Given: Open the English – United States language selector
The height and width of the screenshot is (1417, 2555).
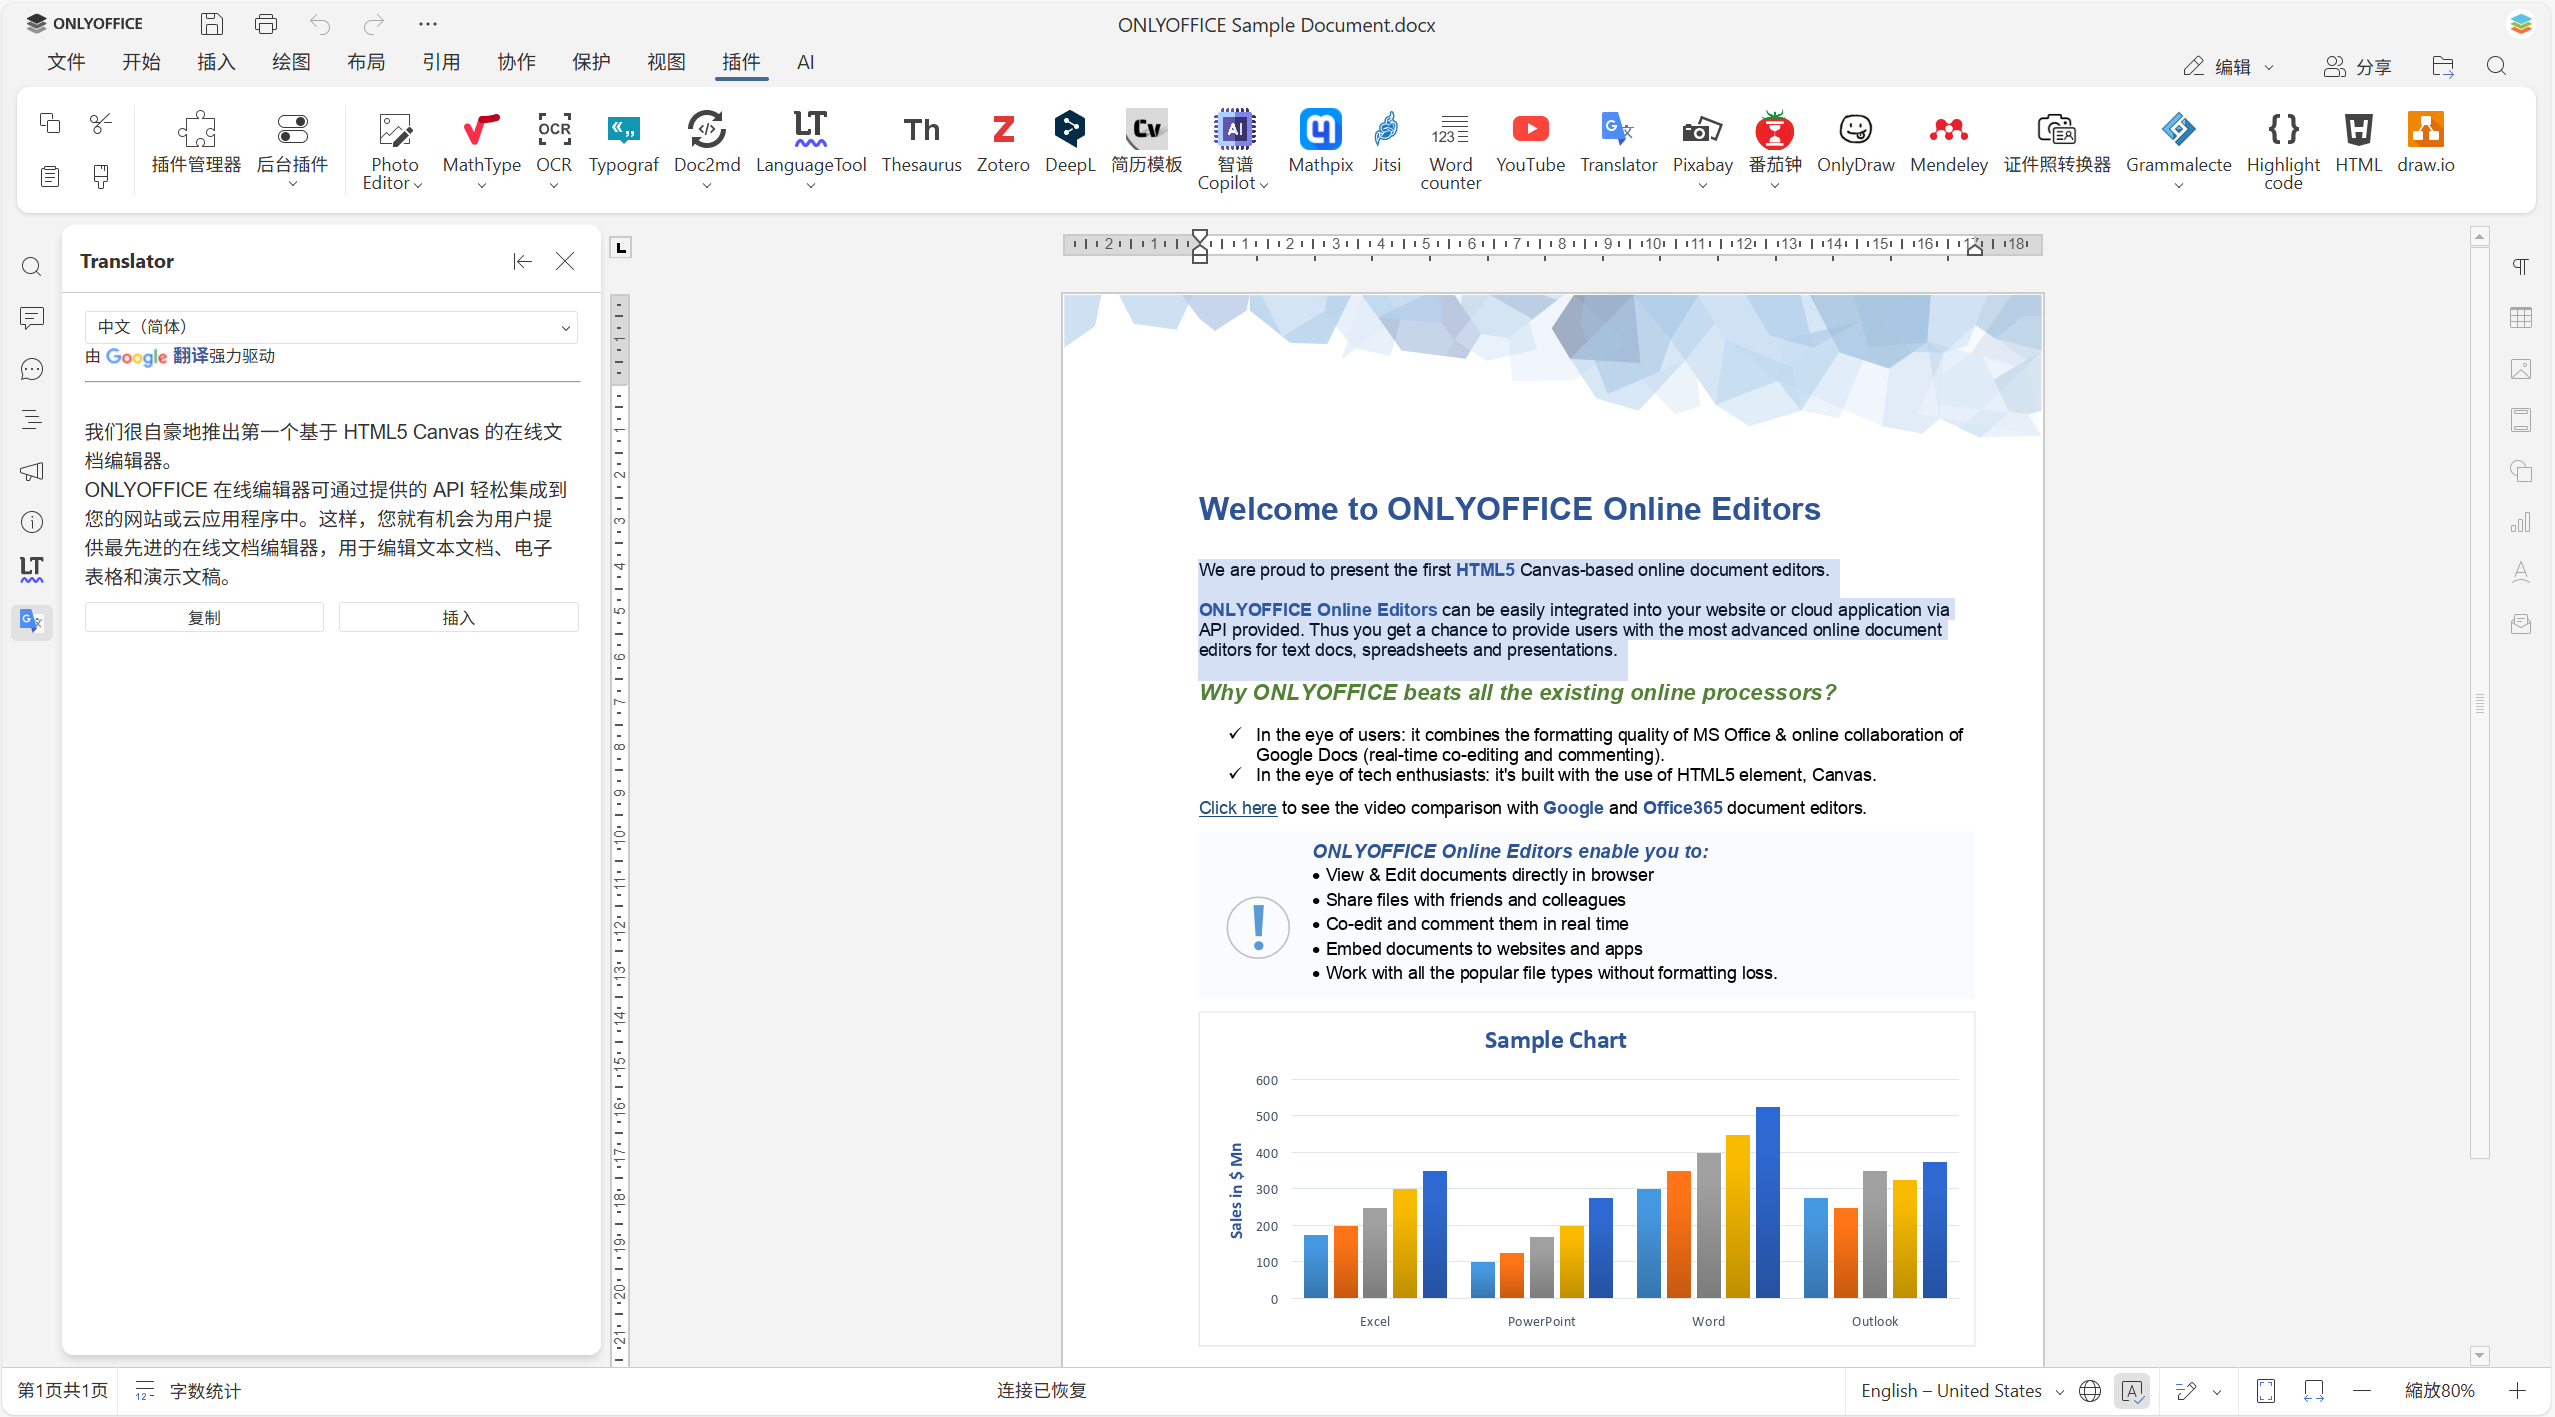Looking at the screenshot, I should coord(1962,1391).
